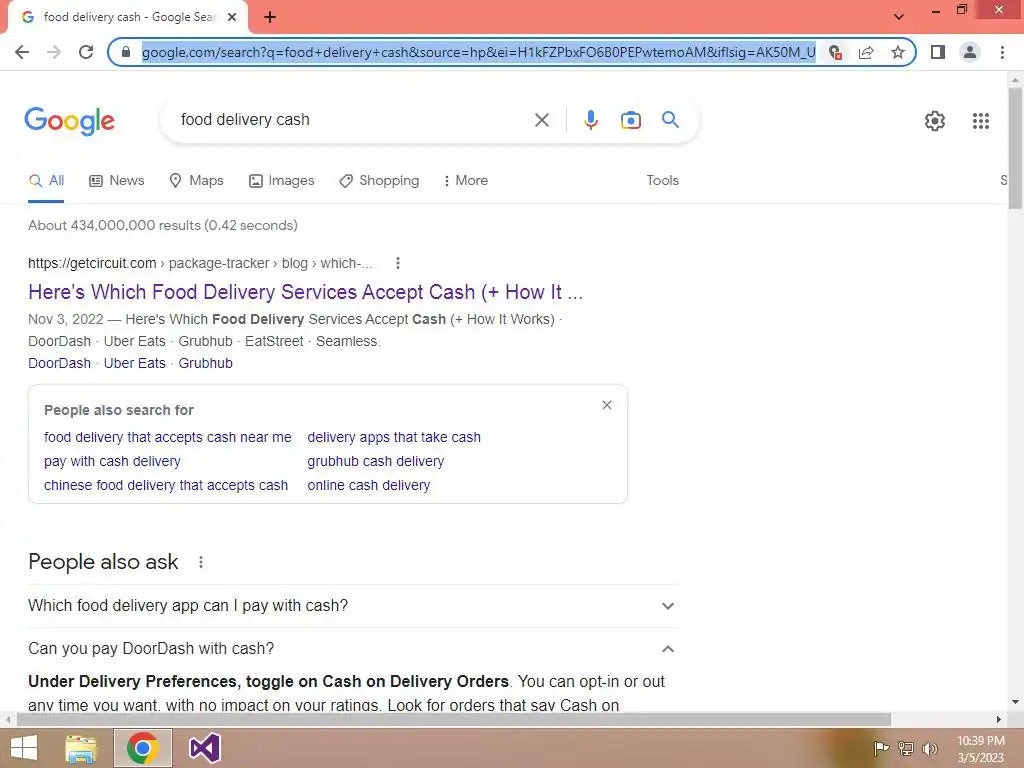Go to the Google logo homepage
This screenshot has height=768, width=1024.
(x=69, y=121)
